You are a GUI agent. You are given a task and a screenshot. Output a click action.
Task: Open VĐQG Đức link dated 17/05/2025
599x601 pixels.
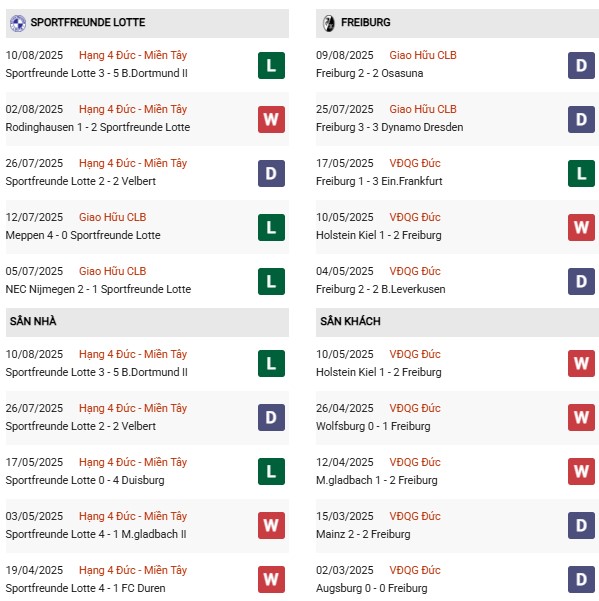coord(415,163)
